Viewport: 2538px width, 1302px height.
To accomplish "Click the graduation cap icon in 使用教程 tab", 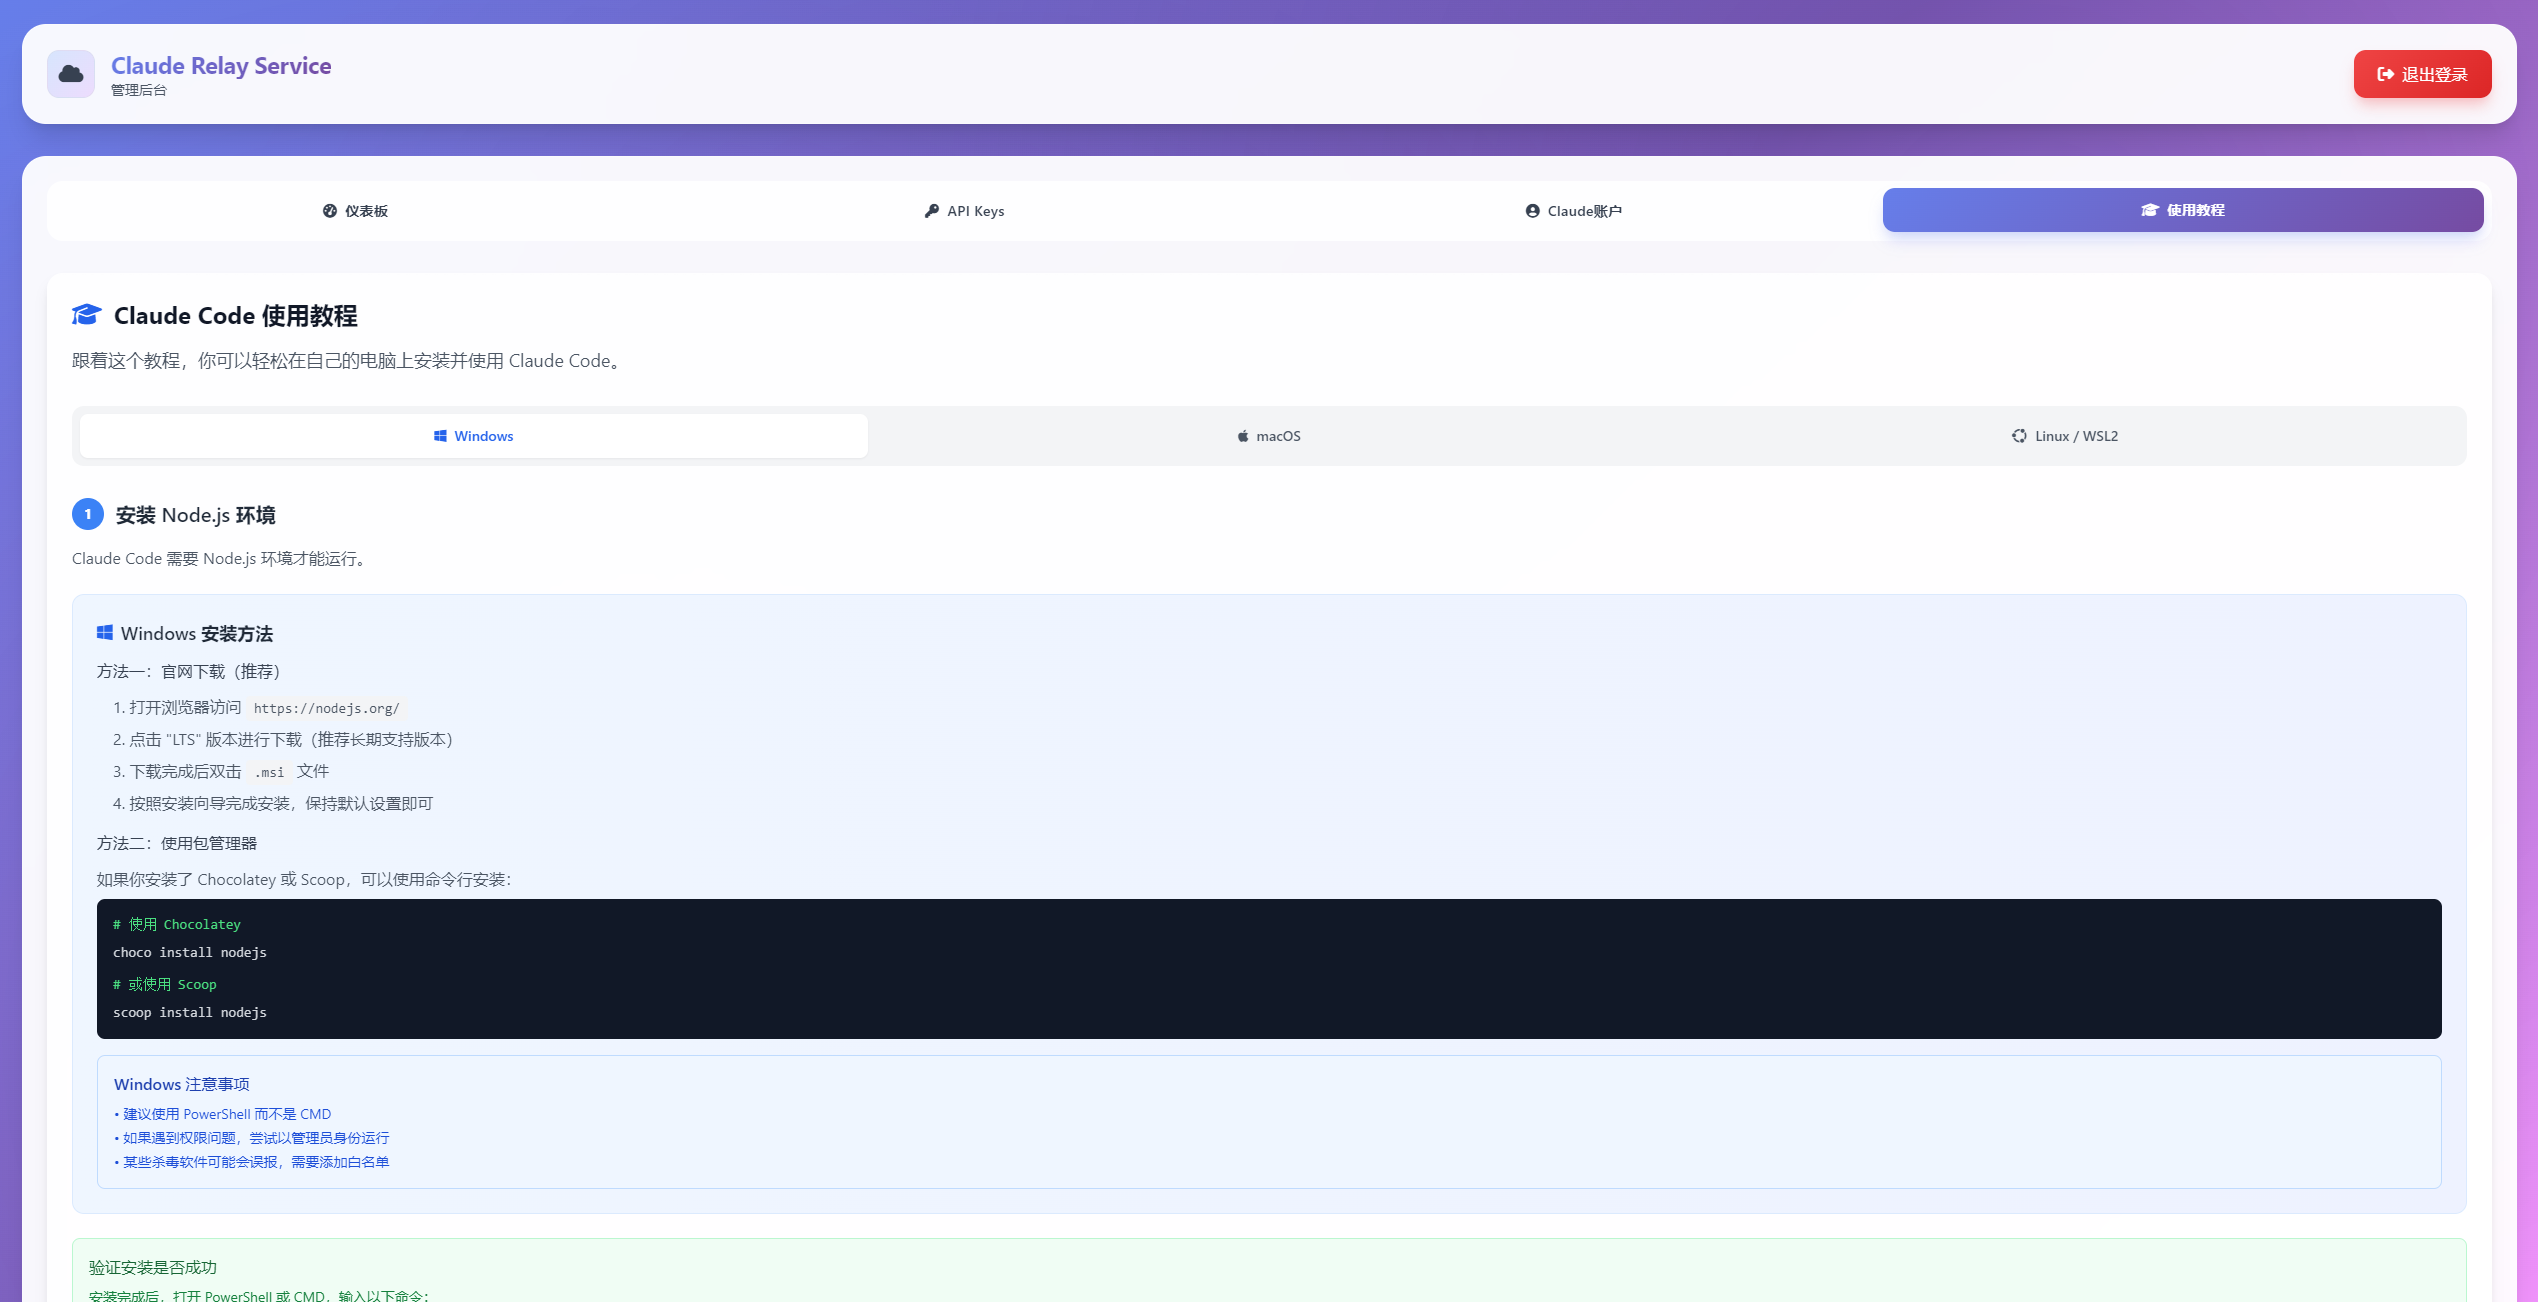I will 2149,210.
